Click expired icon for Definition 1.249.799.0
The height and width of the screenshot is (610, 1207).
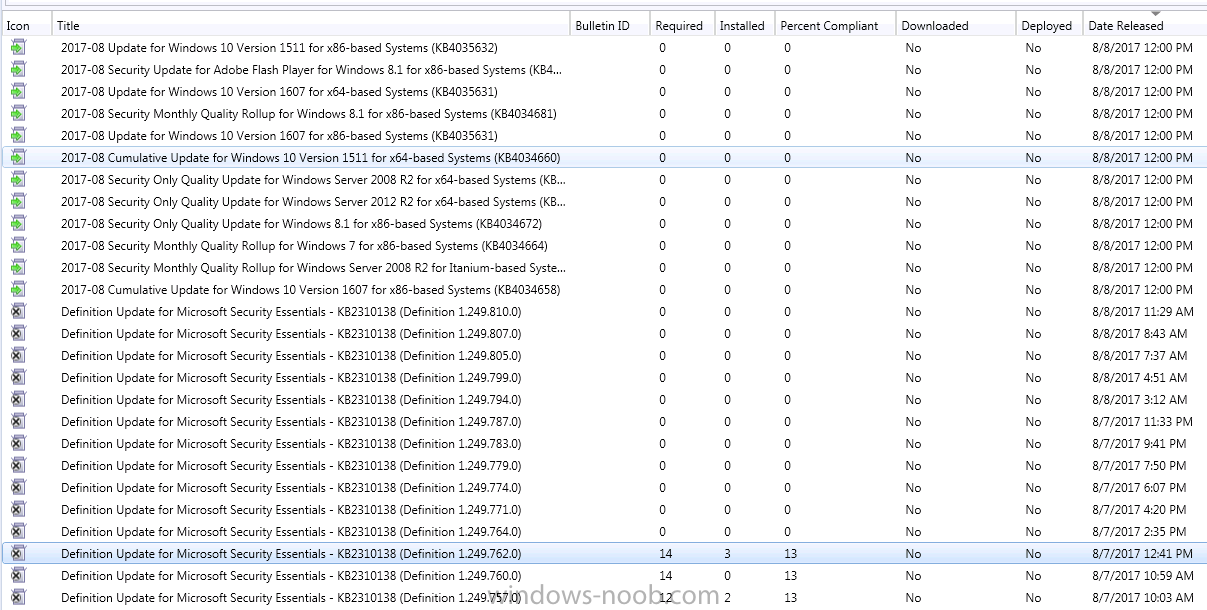tap(18, 377)
